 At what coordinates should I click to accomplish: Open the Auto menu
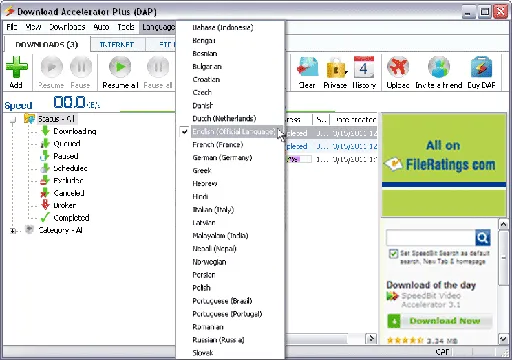101,27
